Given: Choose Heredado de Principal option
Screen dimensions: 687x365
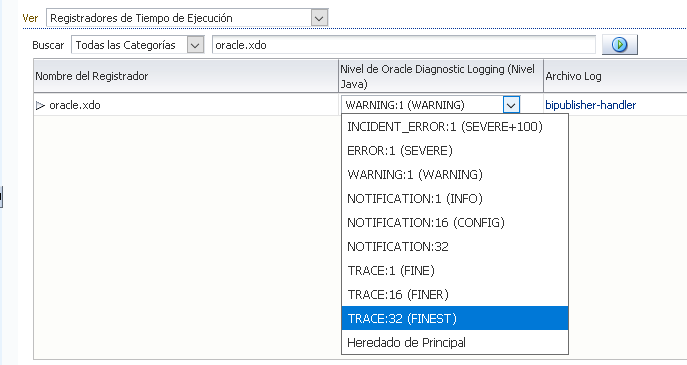Looking at the screenshot, I should (455, 342).
